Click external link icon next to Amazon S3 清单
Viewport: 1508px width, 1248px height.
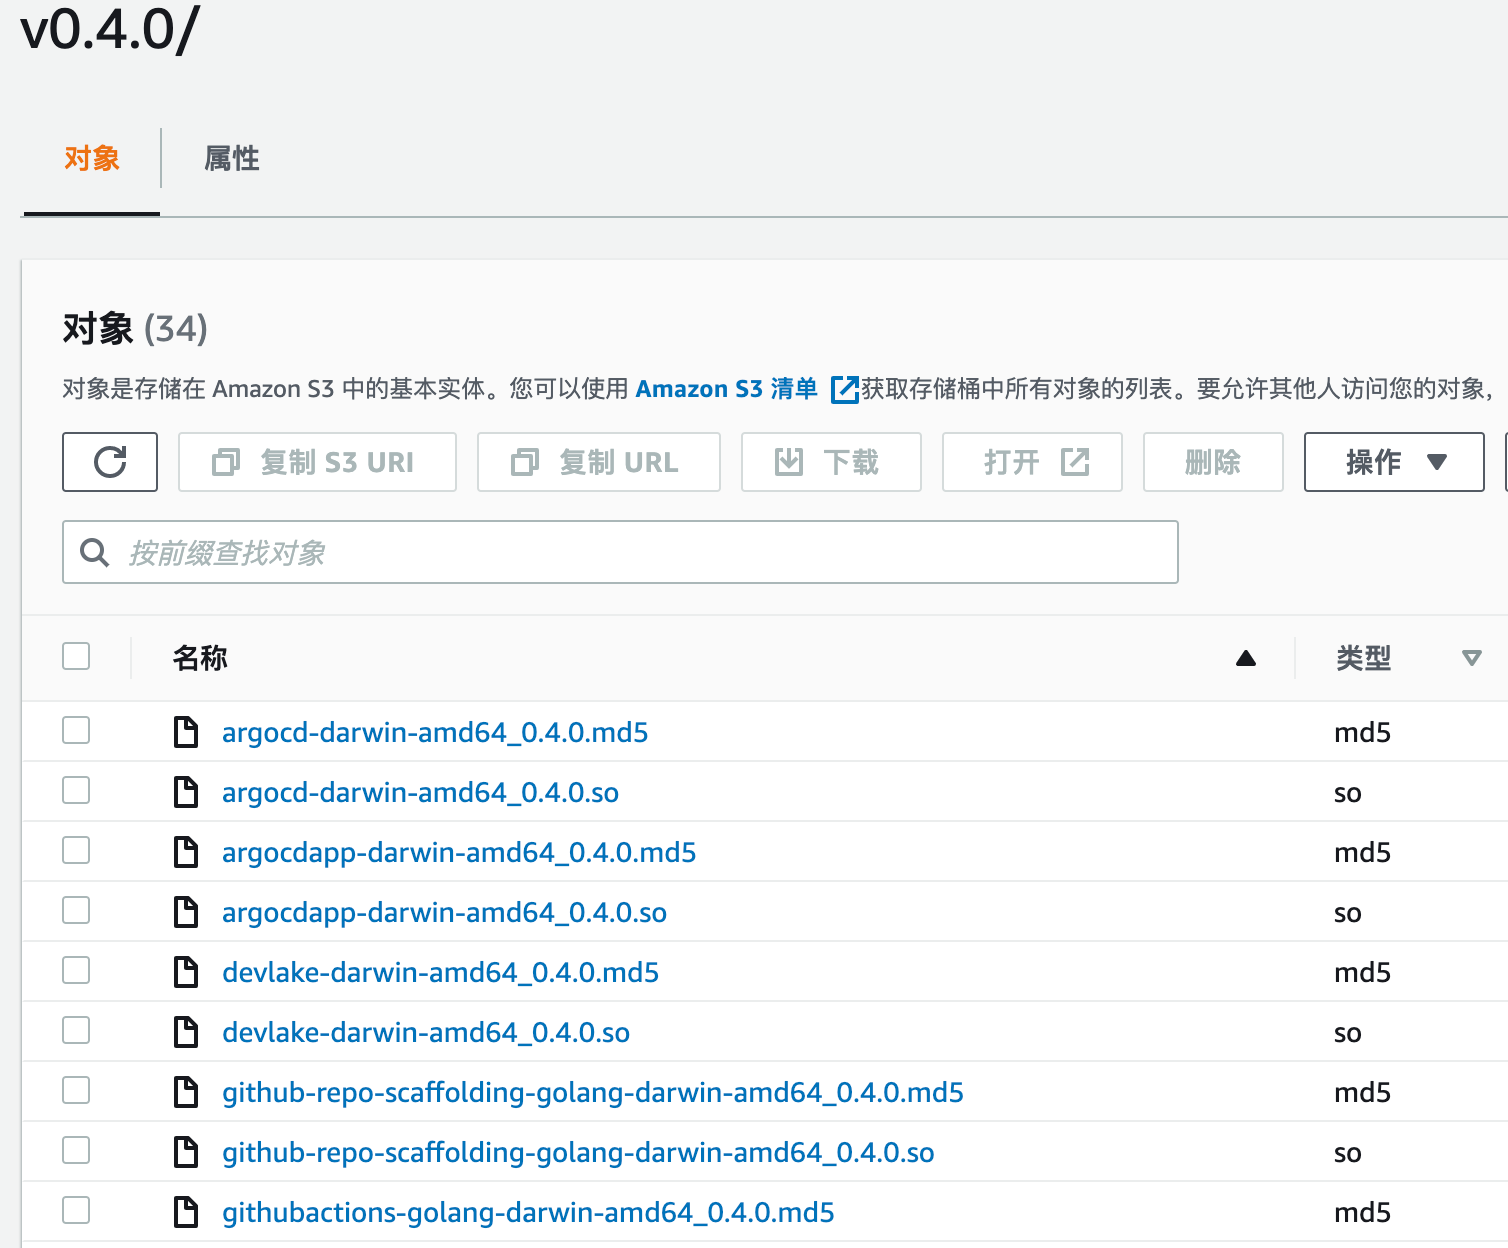tap(845, 389)
